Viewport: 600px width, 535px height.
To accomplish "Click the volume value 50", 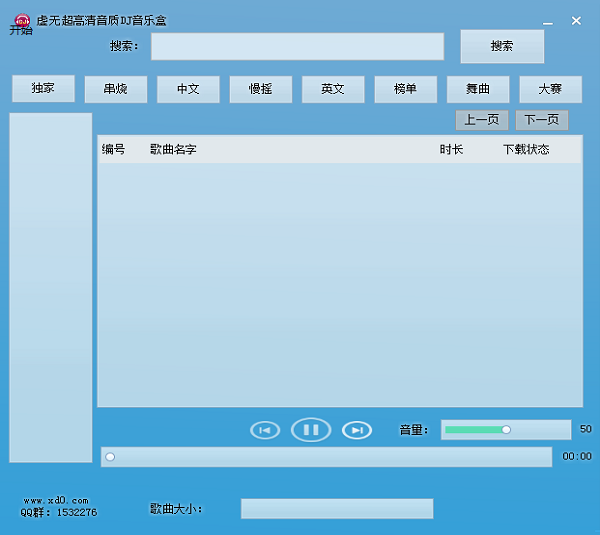I will 586,429.
